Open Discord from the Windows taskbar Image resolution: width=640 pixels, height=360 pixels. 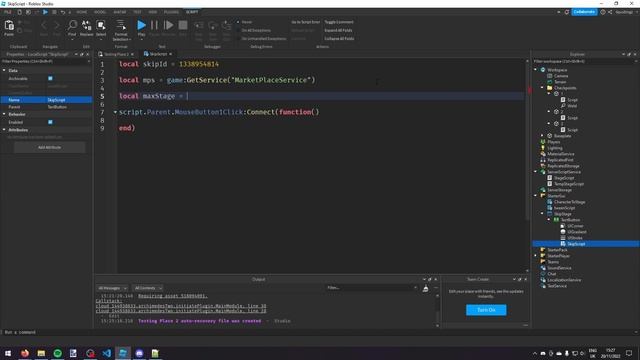coord(139,353)
